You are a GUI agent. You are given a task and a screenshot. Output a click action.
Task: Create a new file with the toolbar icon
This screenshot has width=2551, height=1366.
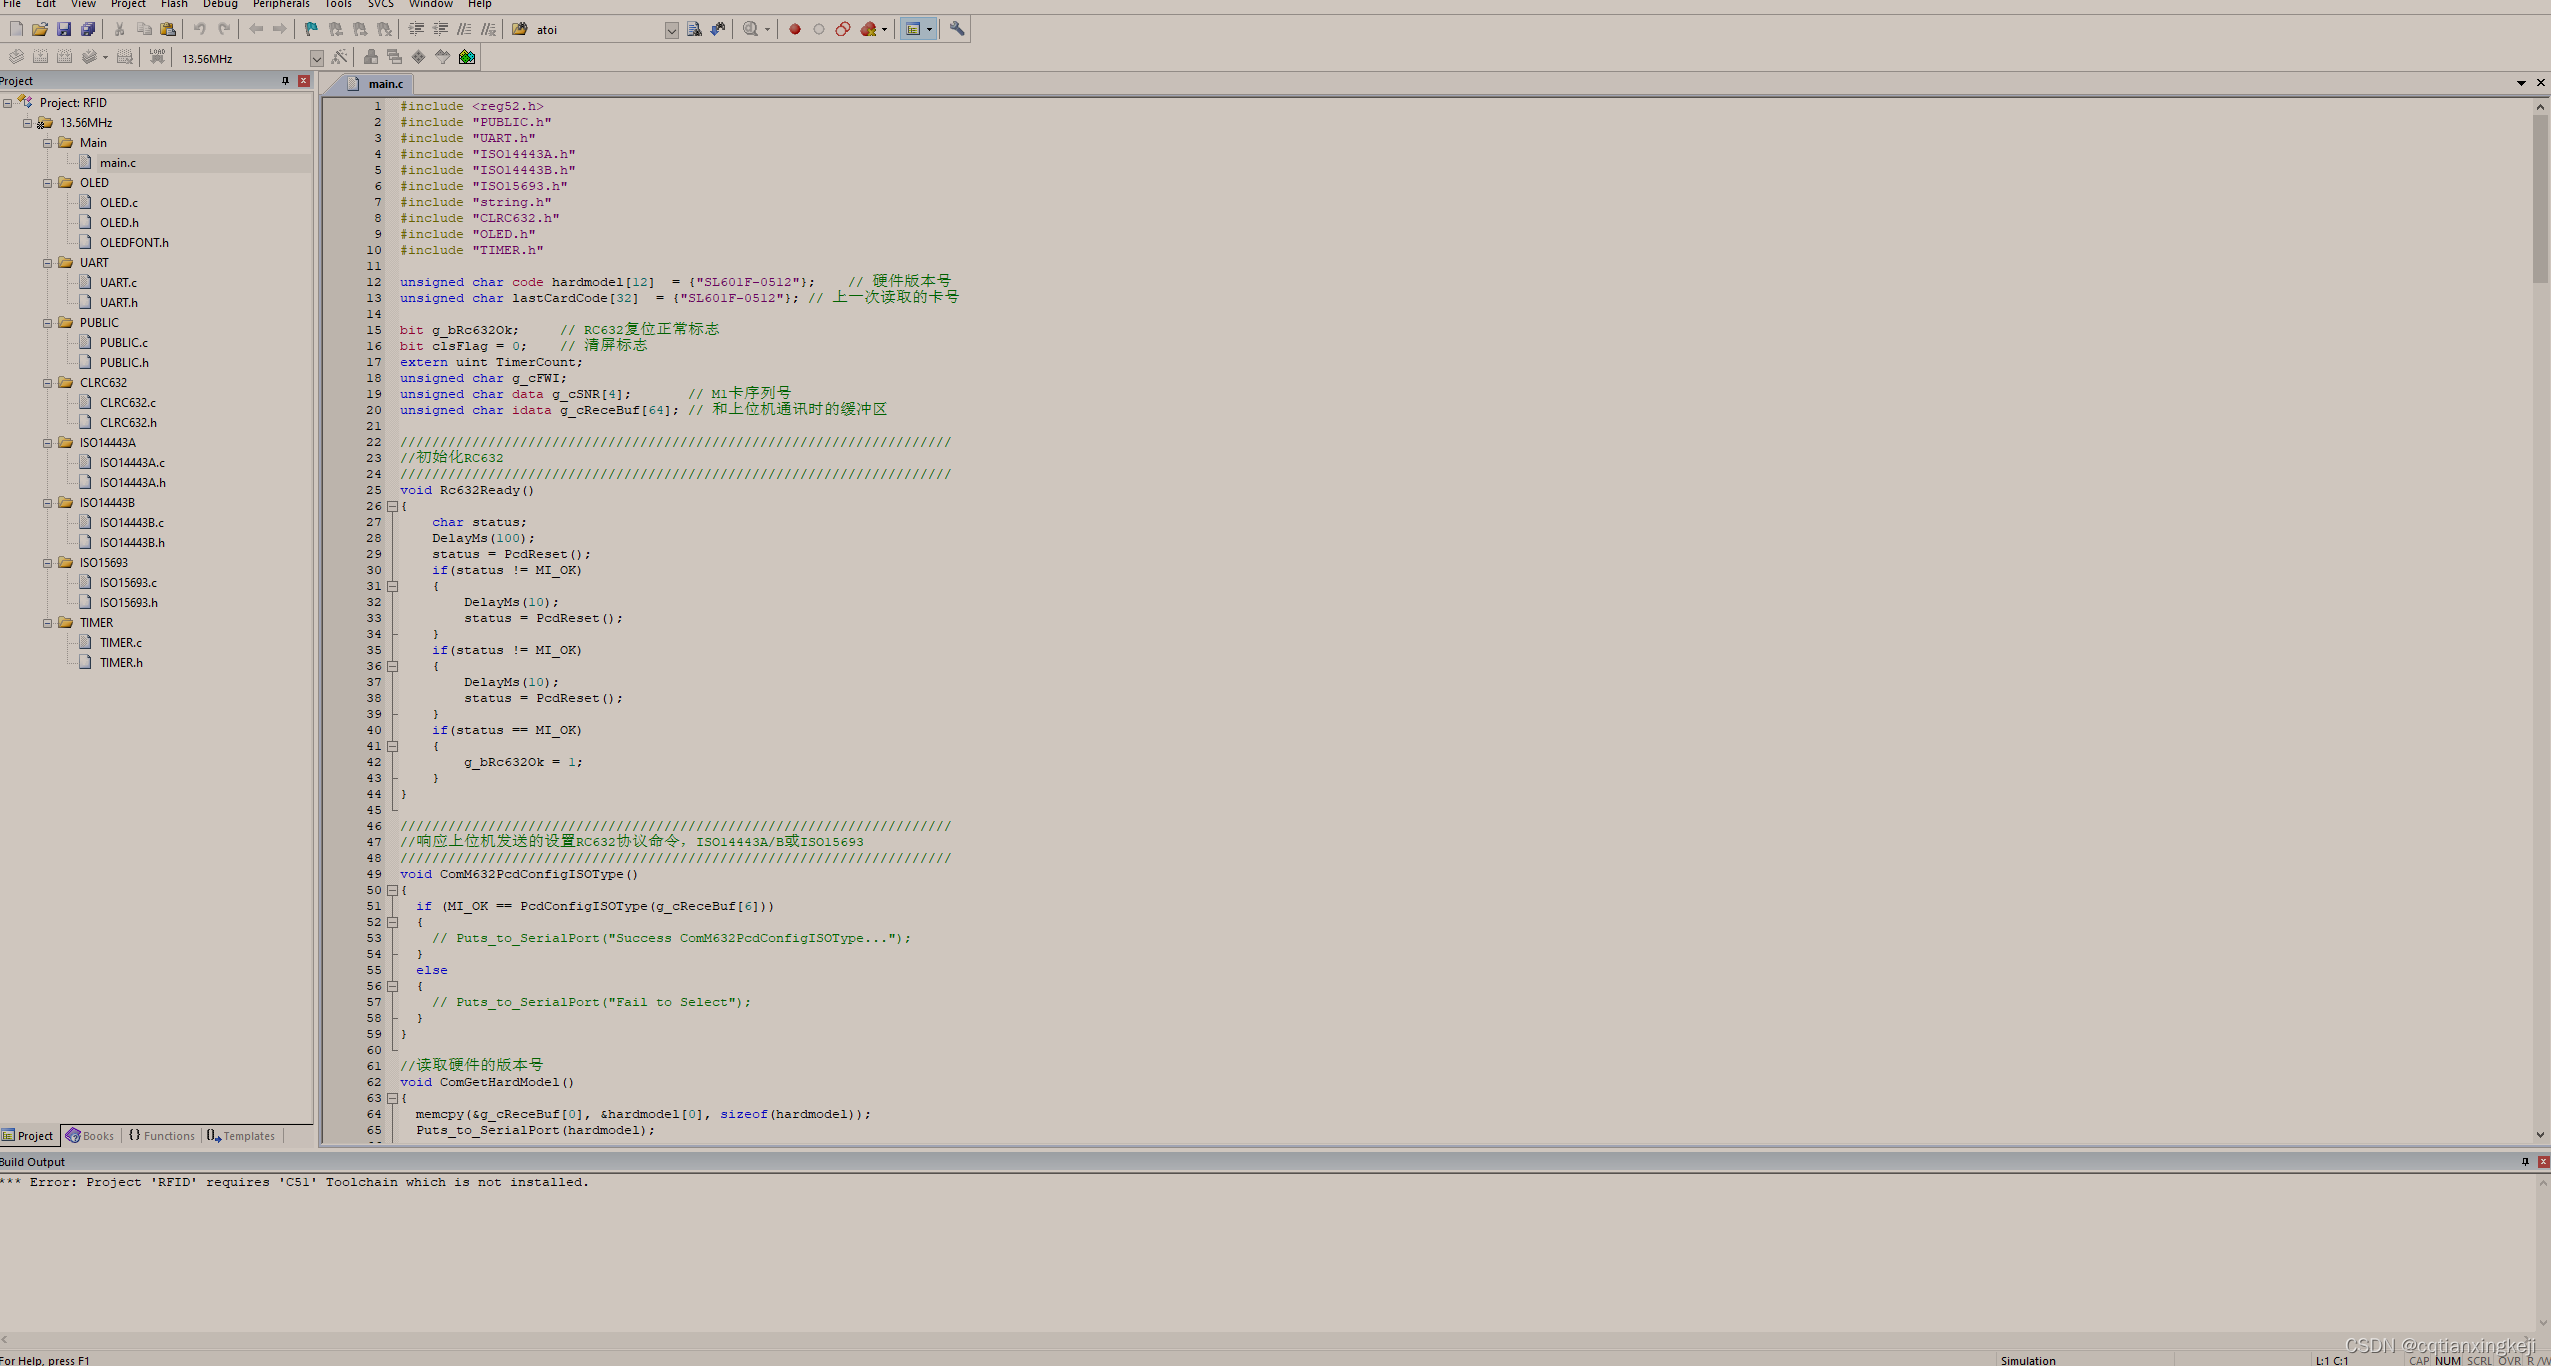point(16,29)
